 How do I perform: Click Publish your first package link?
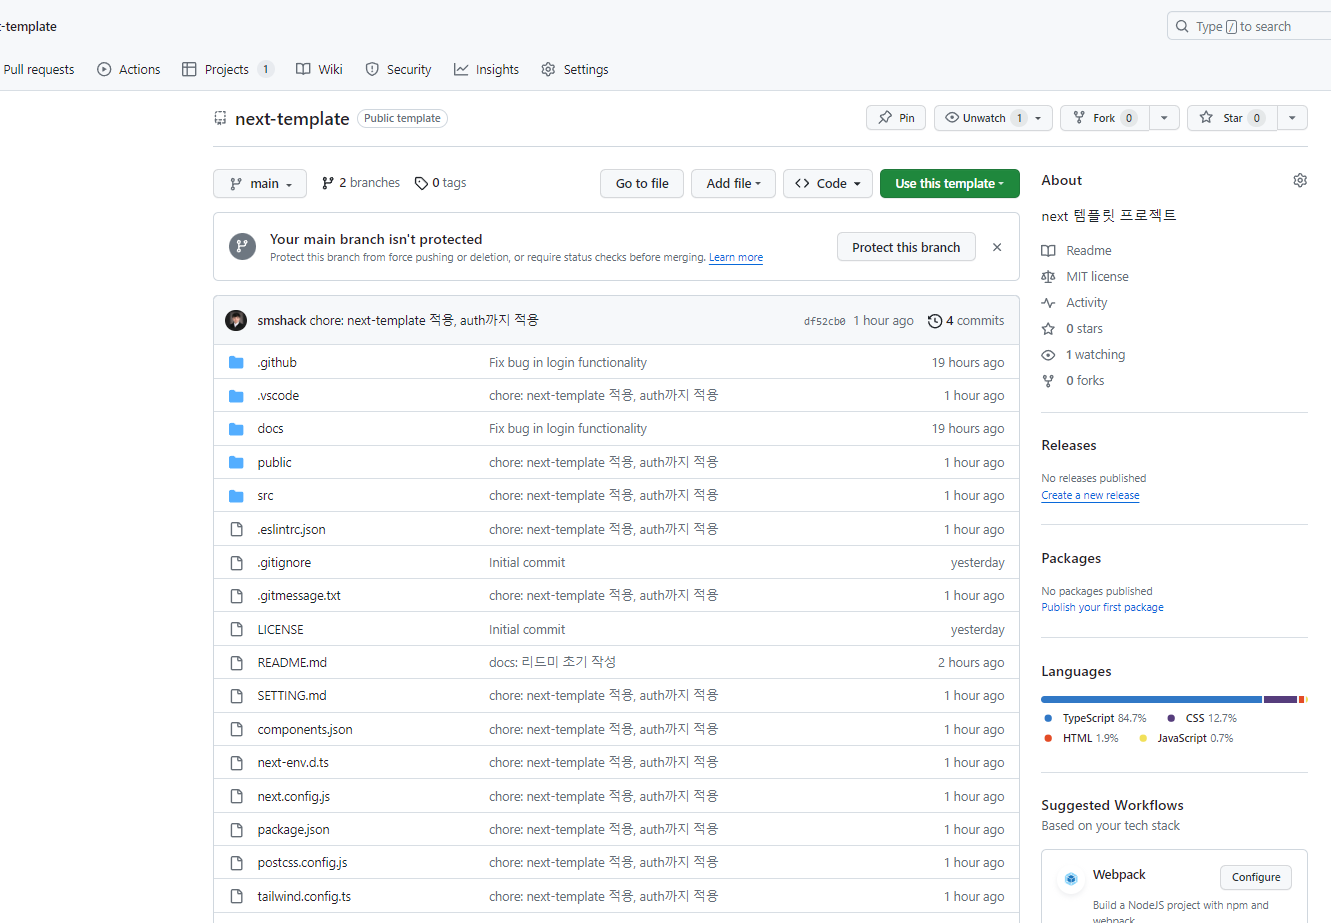coord(1102,607)
